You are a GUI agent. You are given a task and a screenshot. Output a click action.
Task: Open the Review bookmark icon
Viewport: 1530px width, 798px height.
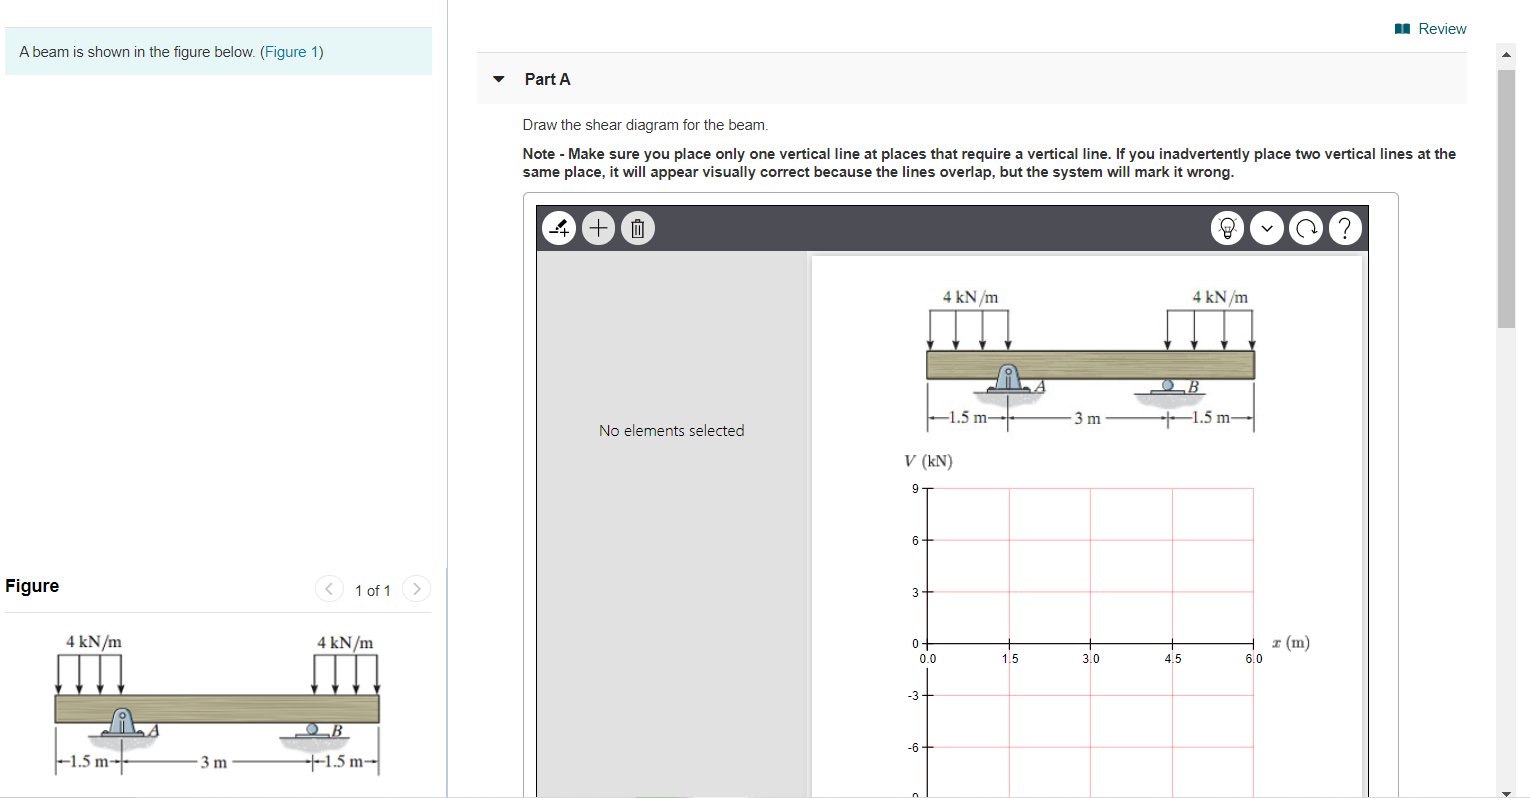(1402, 28)
